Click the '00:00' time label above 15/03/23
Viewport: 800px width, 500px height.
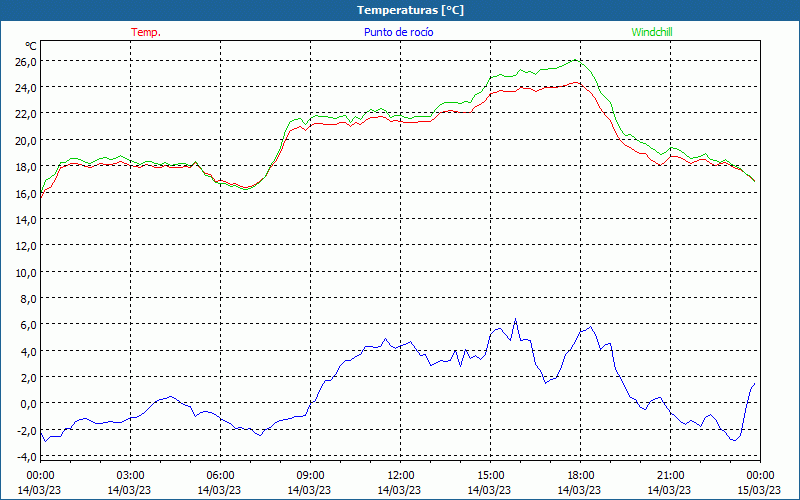(x=760, y=476)
